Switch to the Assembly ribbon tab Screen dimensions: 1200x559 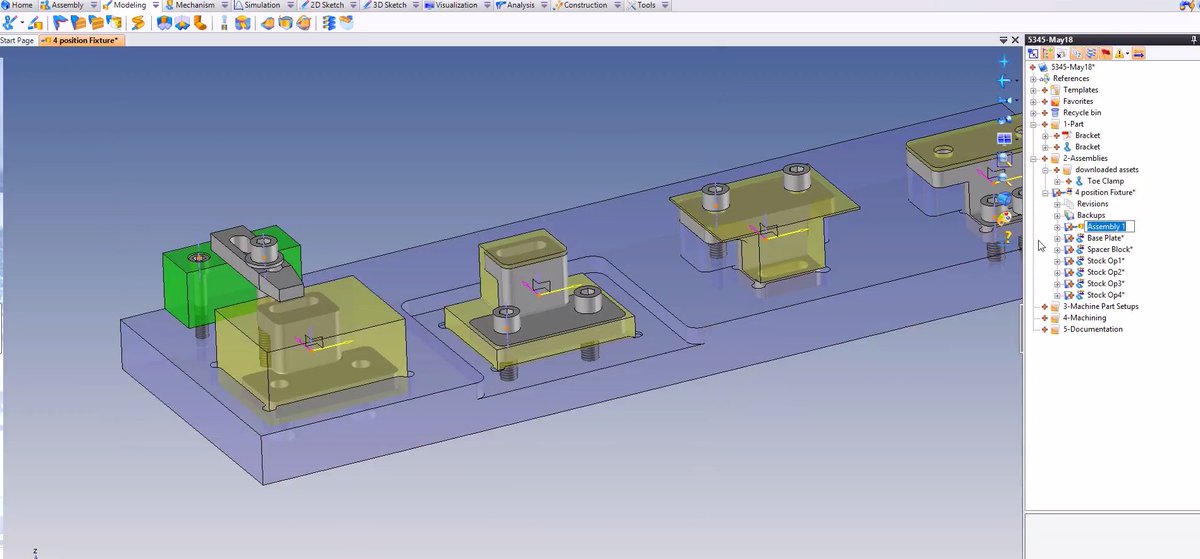[62, 5]
